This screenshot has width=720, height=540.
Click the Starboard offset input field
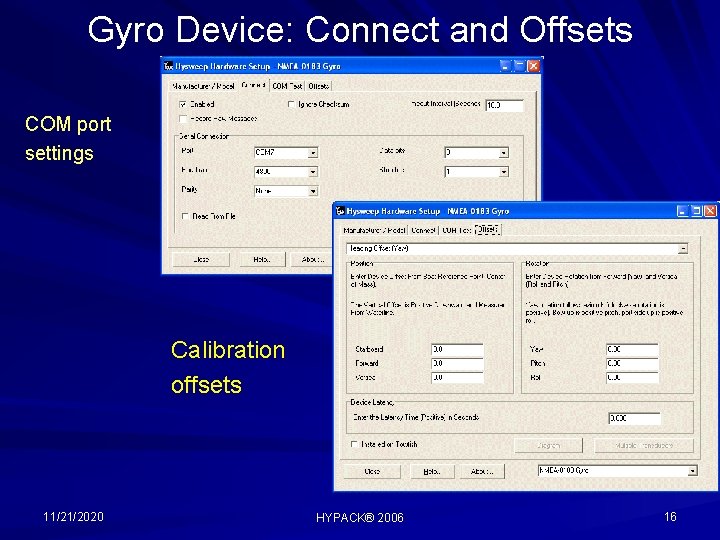pyautogui.click(x=457, y=349)
